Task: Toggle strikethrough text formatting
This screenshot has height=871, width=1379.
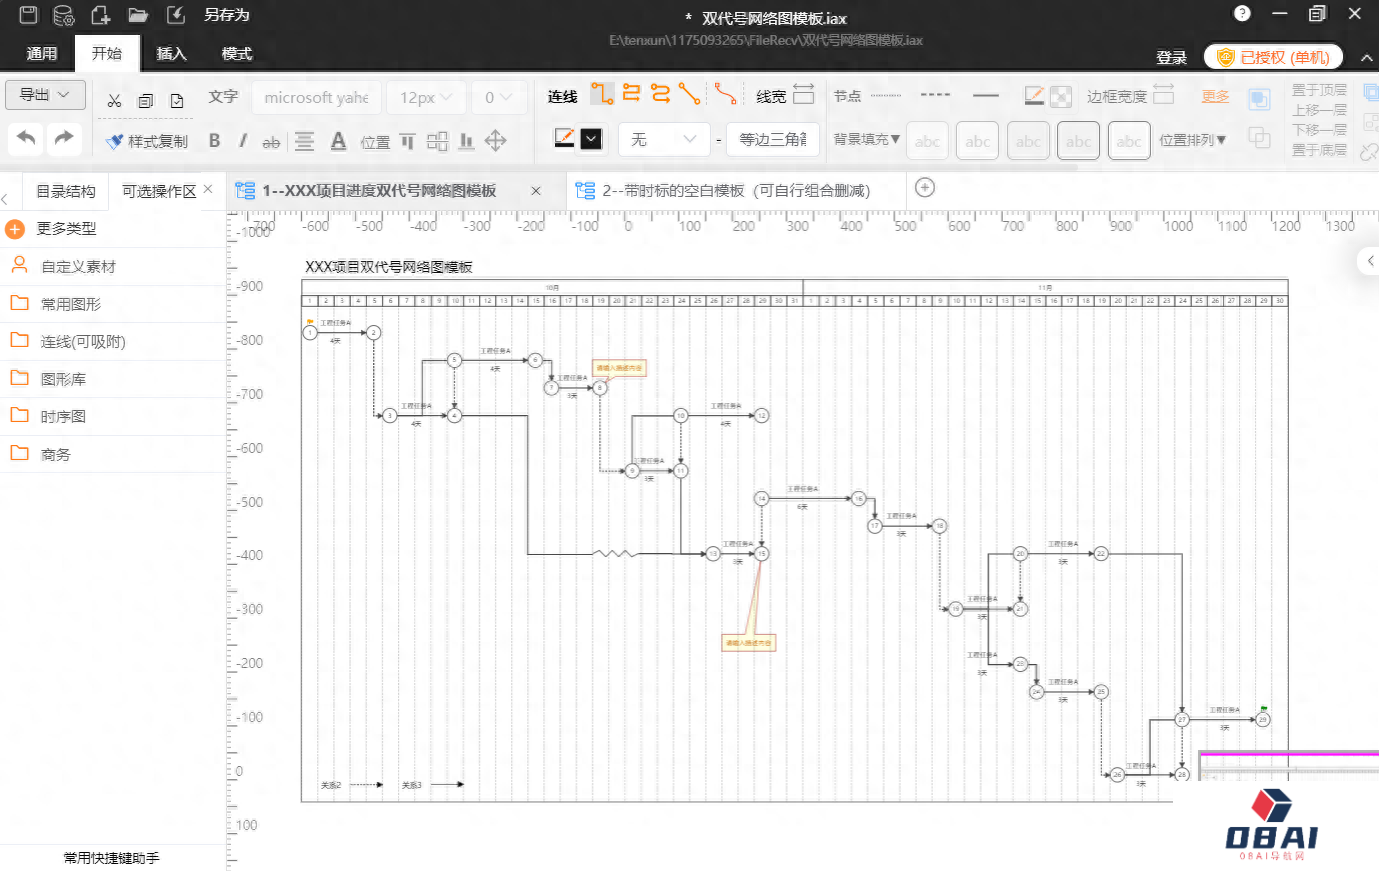Action: click(271, 142)
